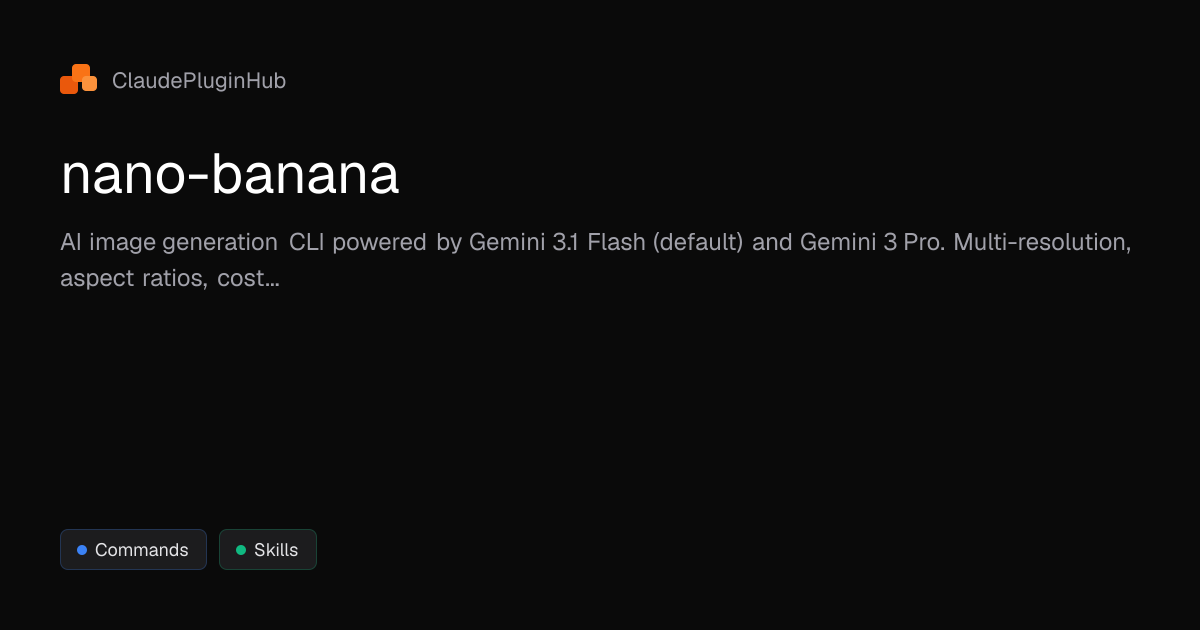Image resolution: width=1200 pixels, height=630 pixels.
Task: Click the blue dot in Commands badge
Action: [x=82, y=550]
